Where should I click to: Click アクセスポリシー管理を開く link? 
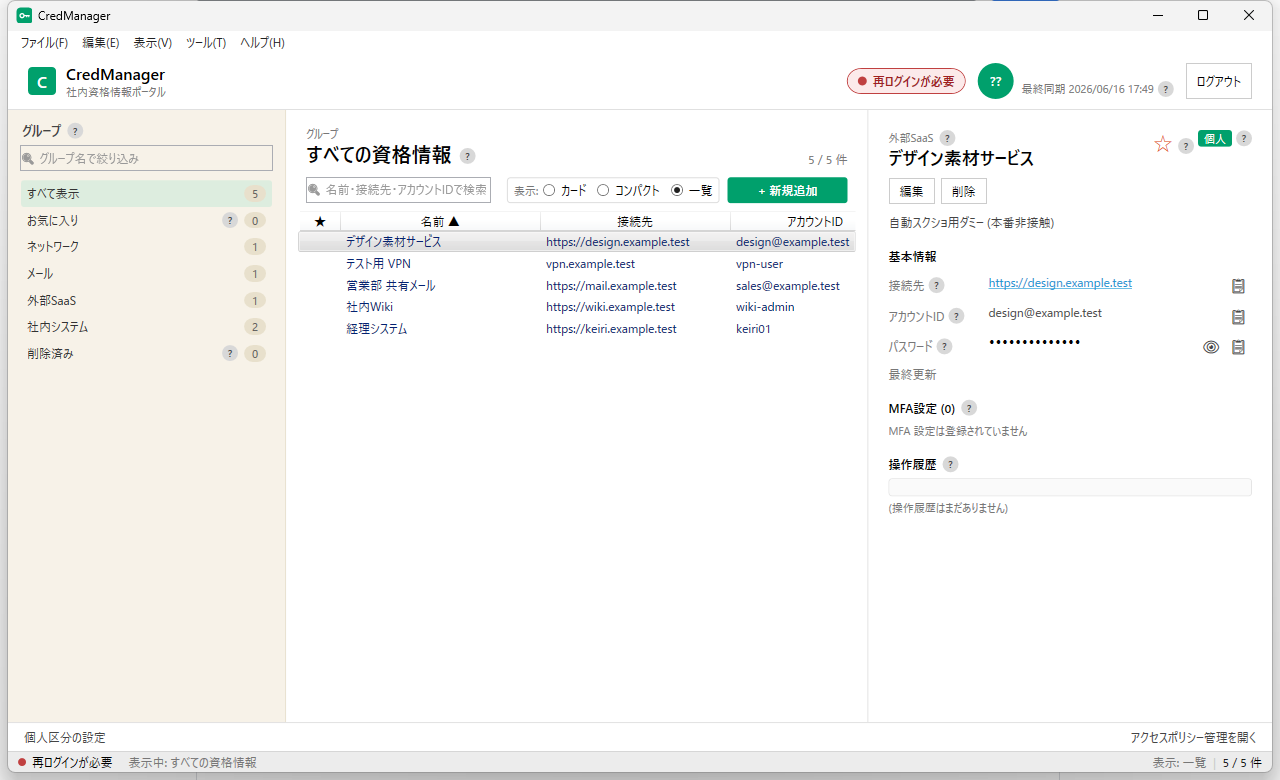tap(1193, 737)
